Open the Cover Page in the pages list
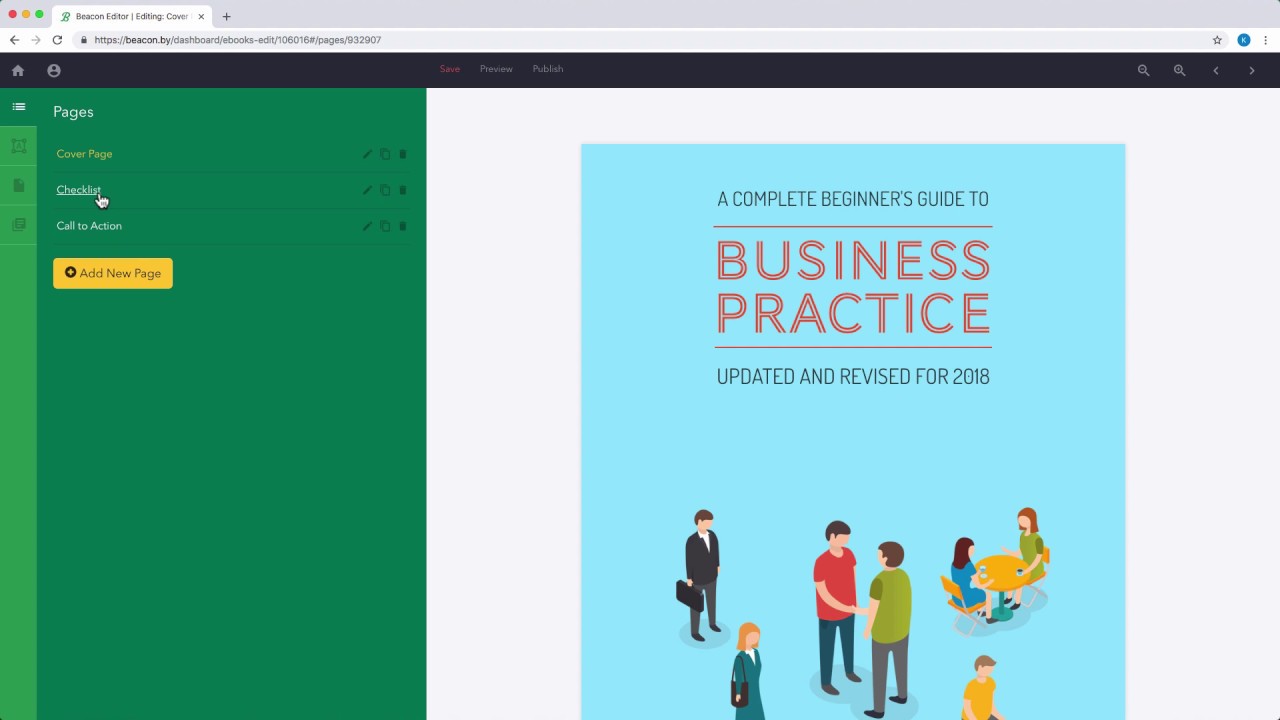The height and width of the screenshot is (720, 1280). tap(84, 154)
